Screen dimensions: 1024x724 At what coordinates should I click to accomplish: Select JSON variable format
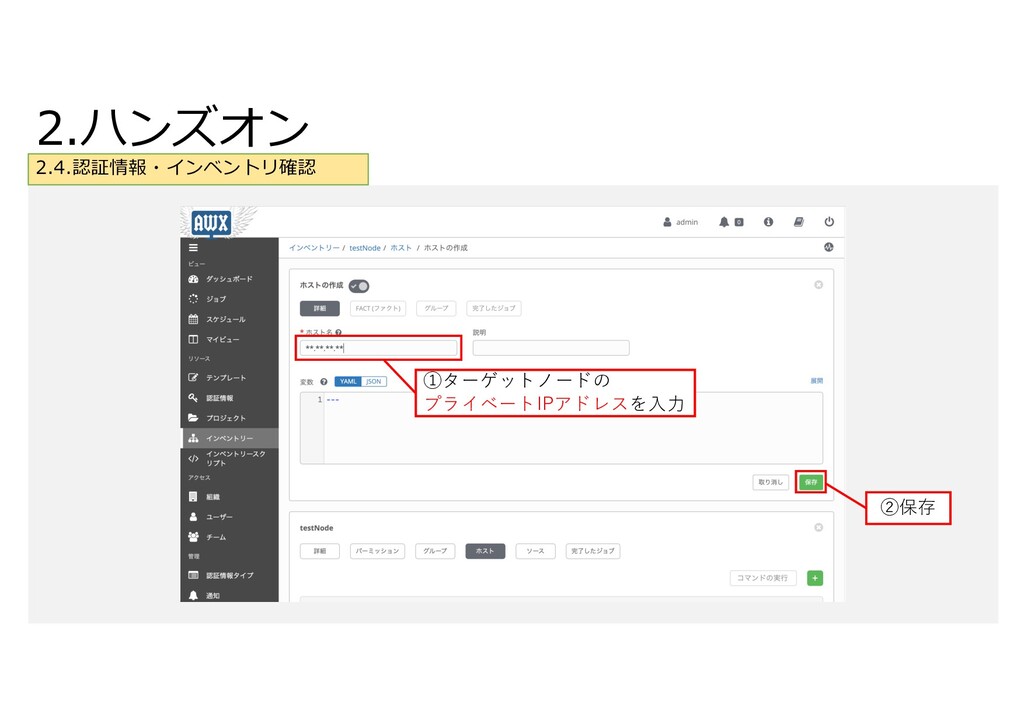[x=374, y=382]
